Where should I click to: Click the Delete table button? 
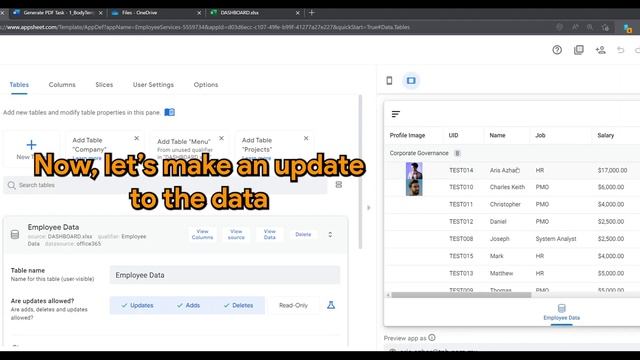303,234
